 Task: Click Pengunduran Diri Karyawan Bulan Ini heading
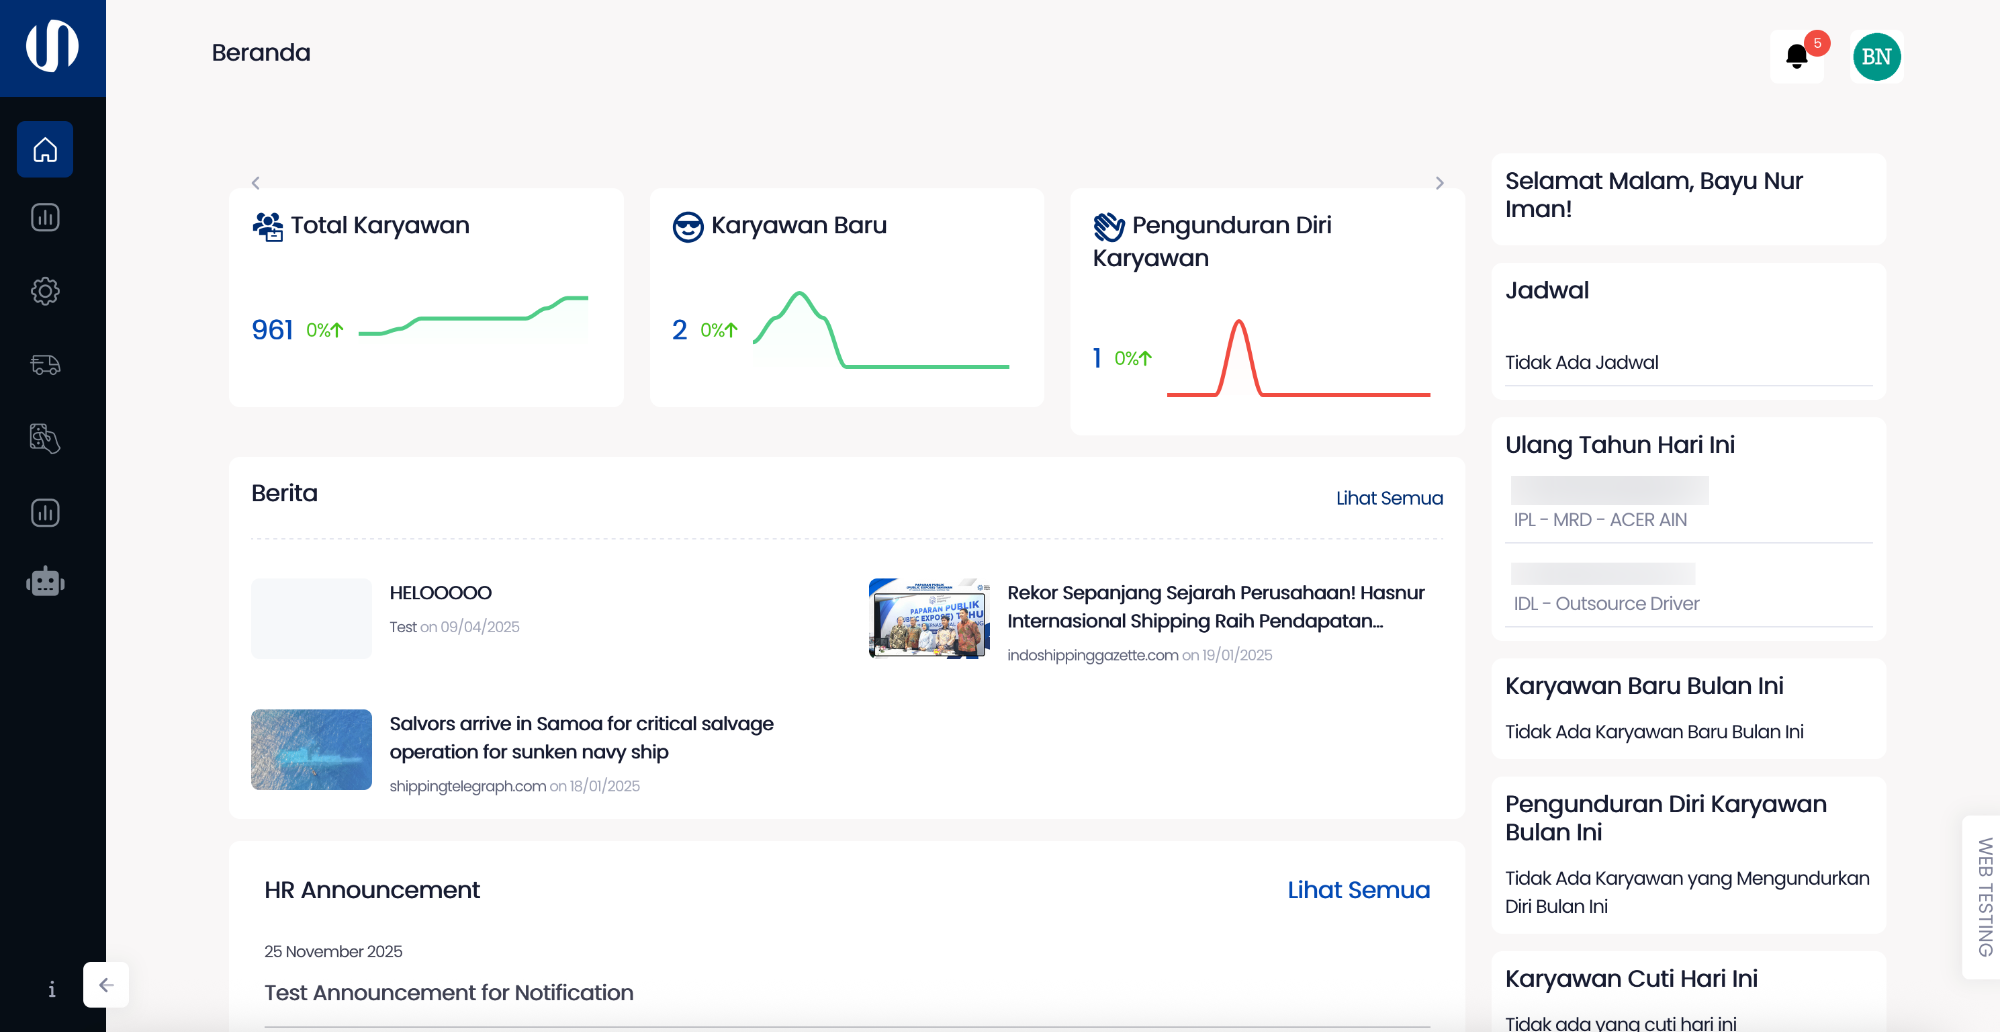[x=1666, y=818]
